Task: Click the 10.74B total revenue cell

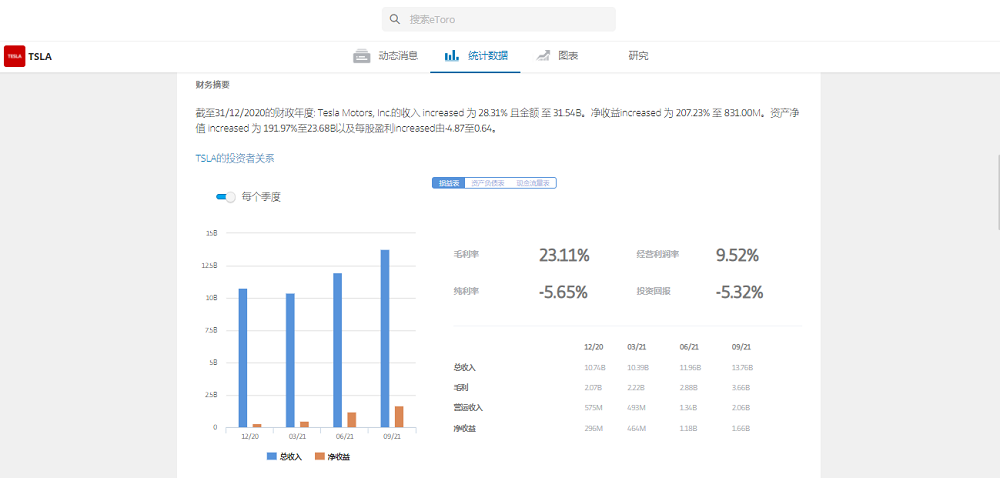Action: pyautogui.click(x=594, y=368)
